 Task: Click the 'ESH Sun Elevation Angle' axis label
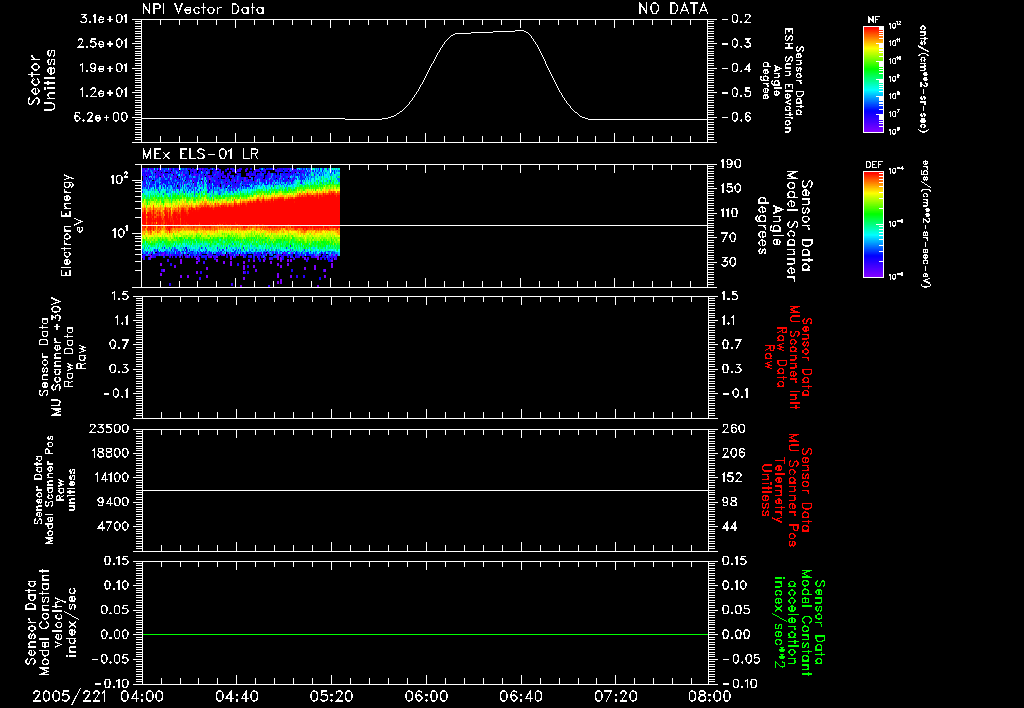click(x=781, y=80)
